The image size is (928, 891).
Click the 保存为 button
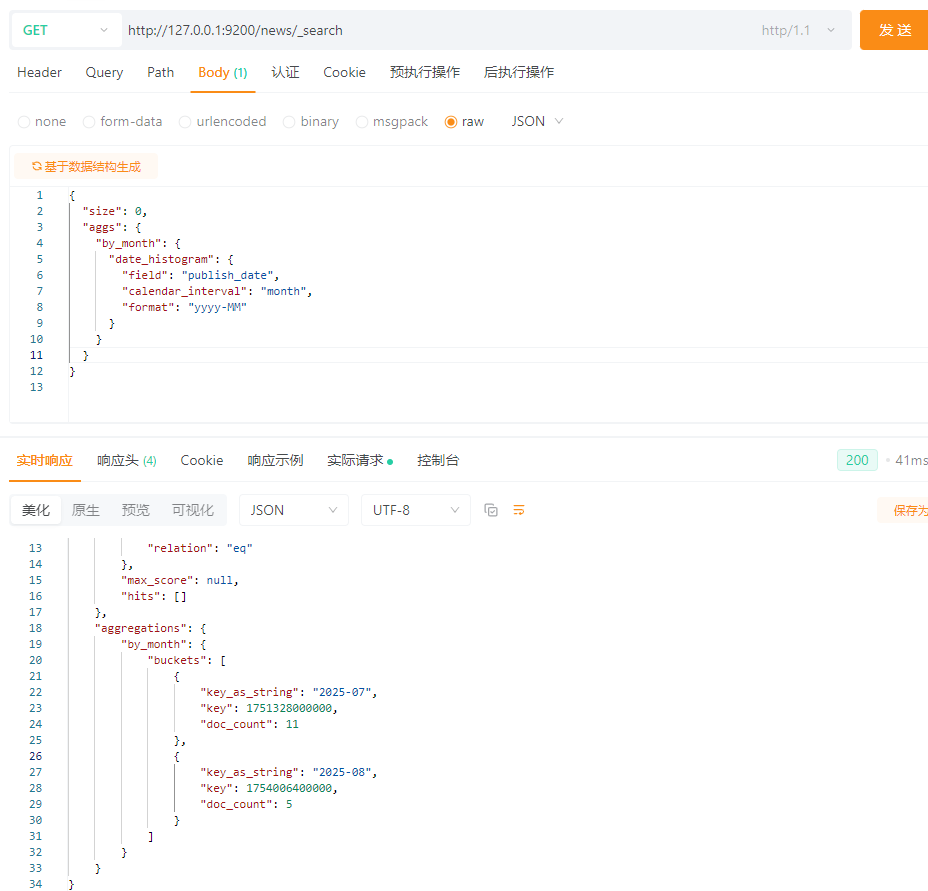(x=903, y=510)
